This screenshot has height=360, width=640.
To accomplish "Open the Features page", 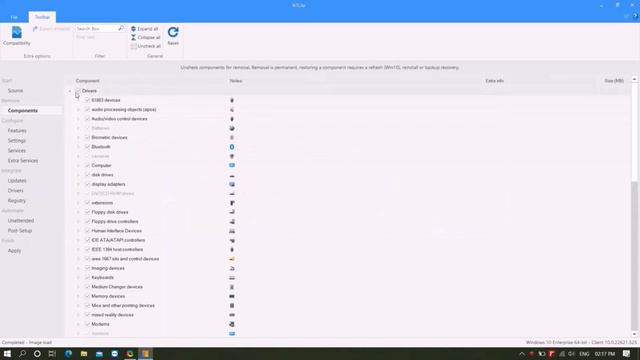I will click(x=17, y=131).
